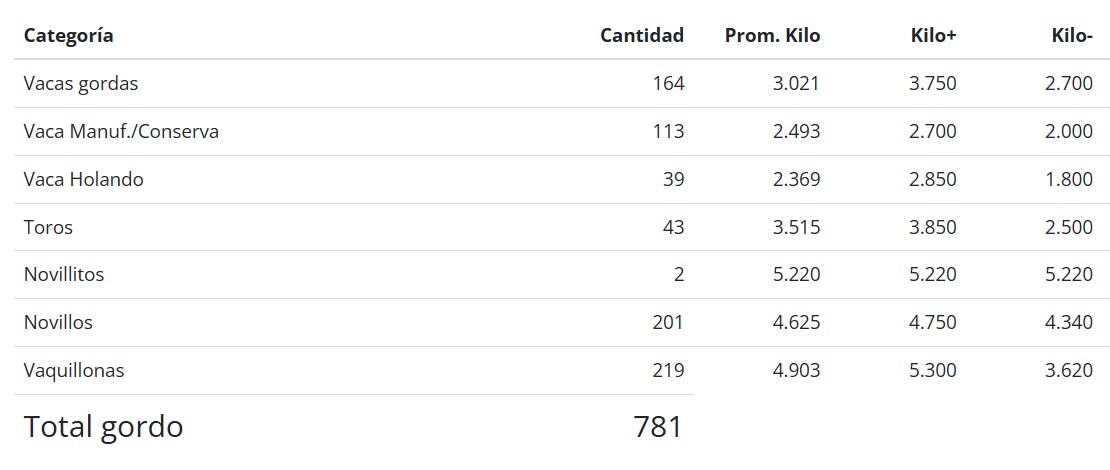Click the Vacas gordas row label
This screenshot has height=470, width=1110.
[81, 84]
